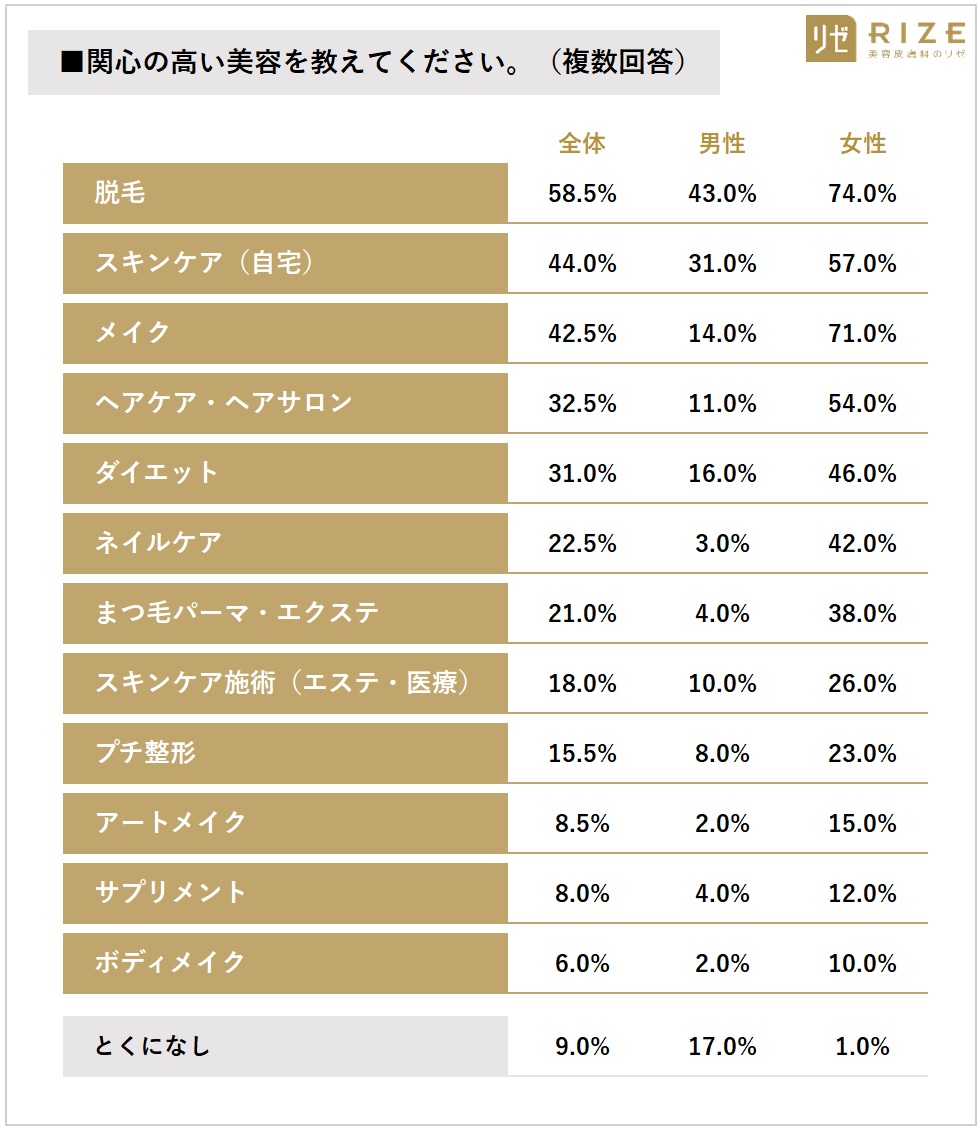Click the スキンケア(自宅) row label

coord(205,264)
